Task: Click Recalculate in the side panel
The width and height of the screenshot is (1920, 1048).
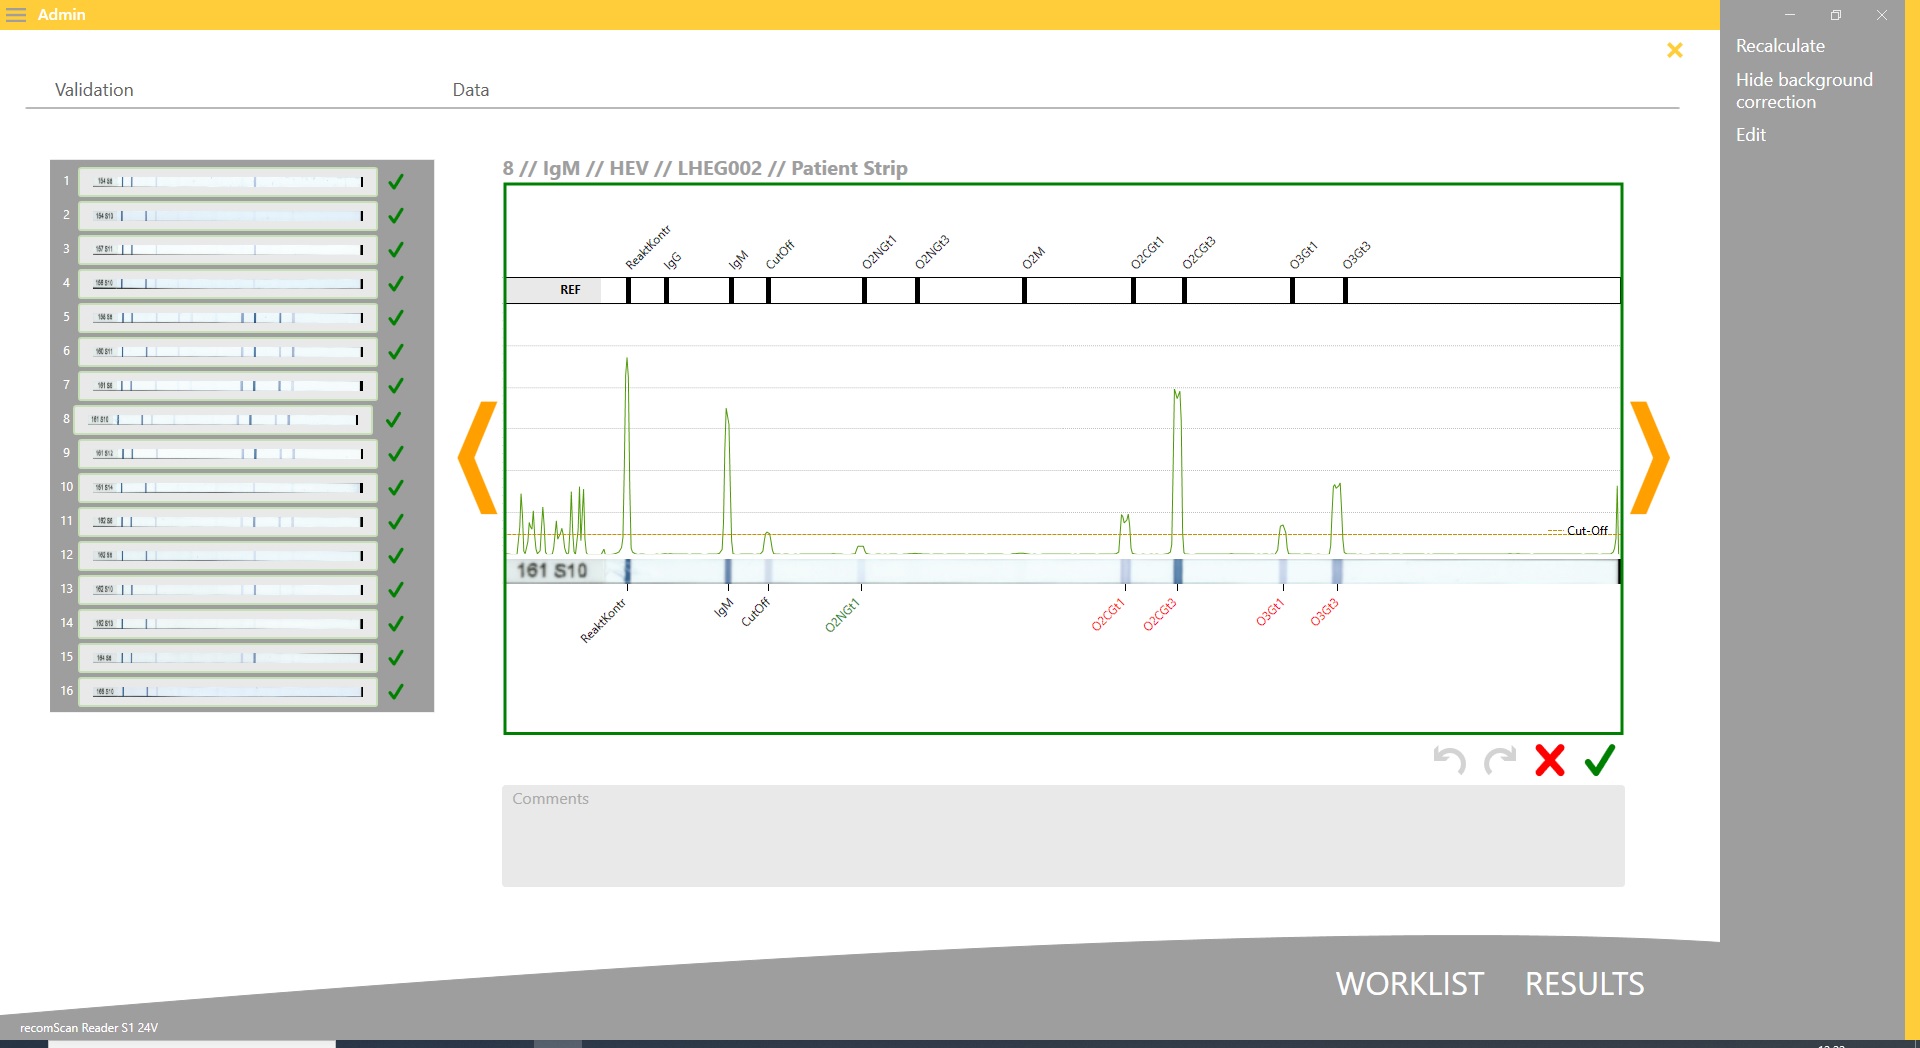Action: 1780,46
